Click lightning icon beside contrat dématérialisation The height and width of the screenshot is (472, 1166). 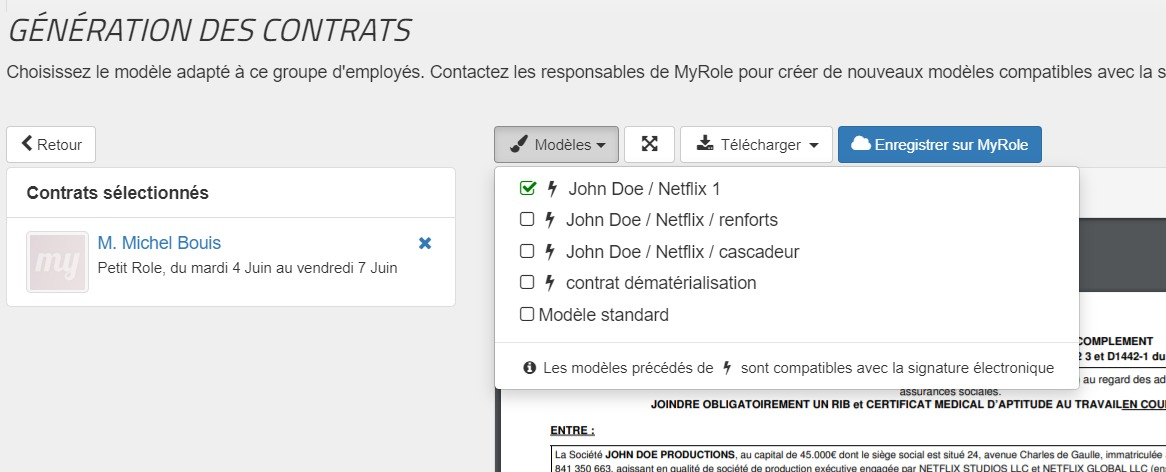pyautogui.click(x=550, y=282)
